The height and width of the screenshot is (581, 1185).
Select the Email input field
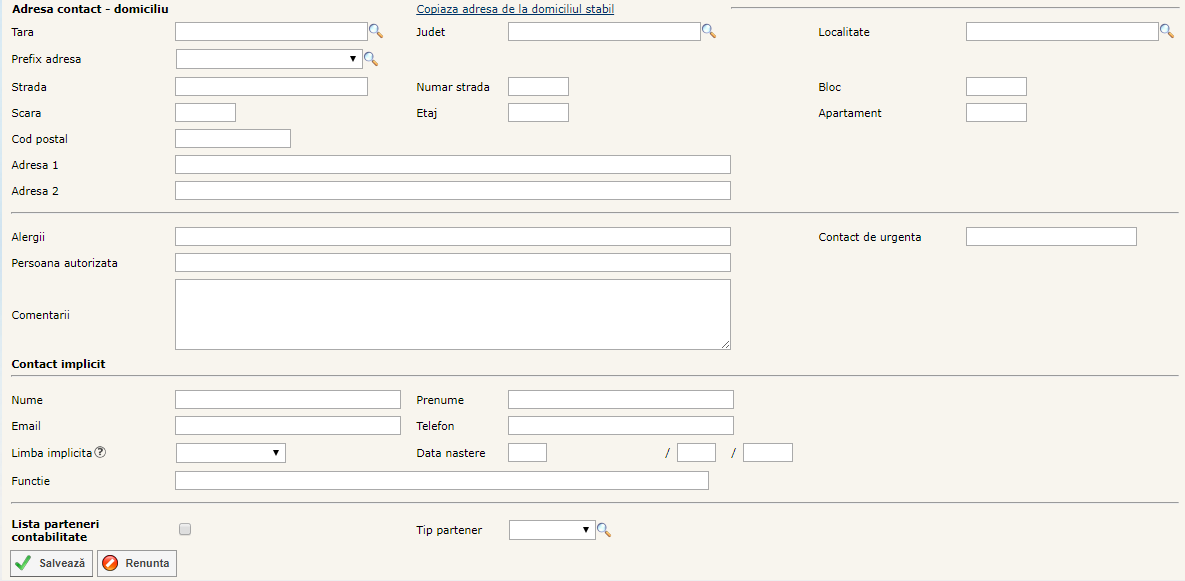tap(287, 426)
